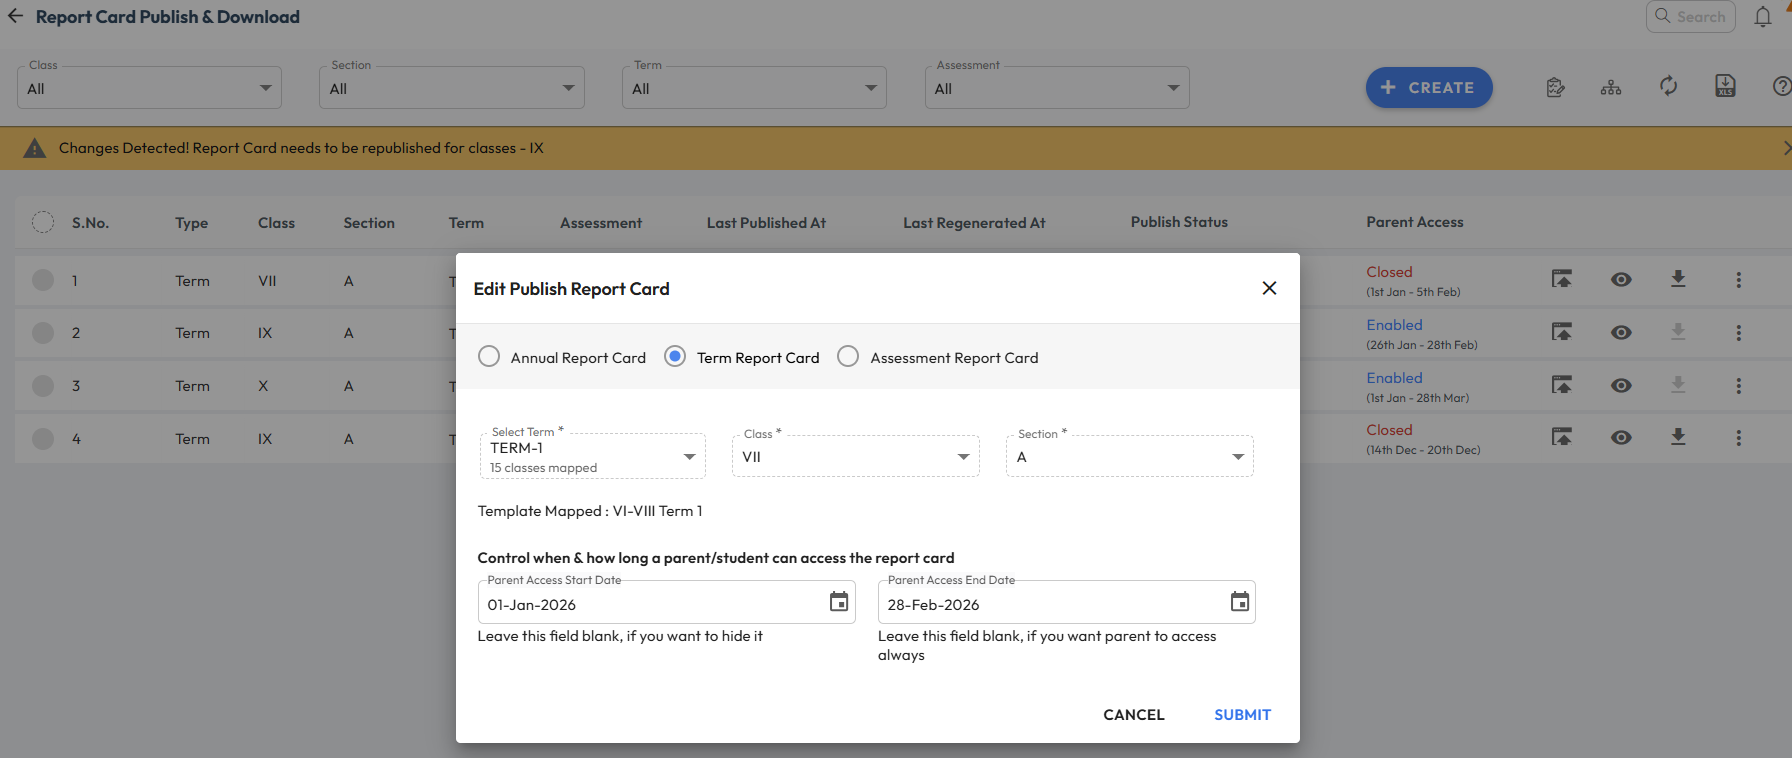The height and width of the screenshot is (758, 1792).
Task: Expand the Section dropdown showing A in dialog
Action: click(1129, 457)
